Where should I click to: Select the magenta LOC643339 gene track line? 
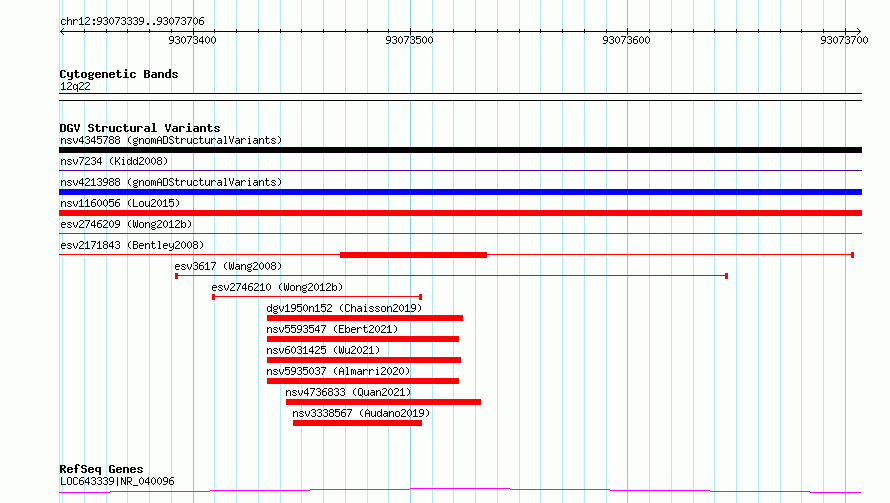point(460,490)
